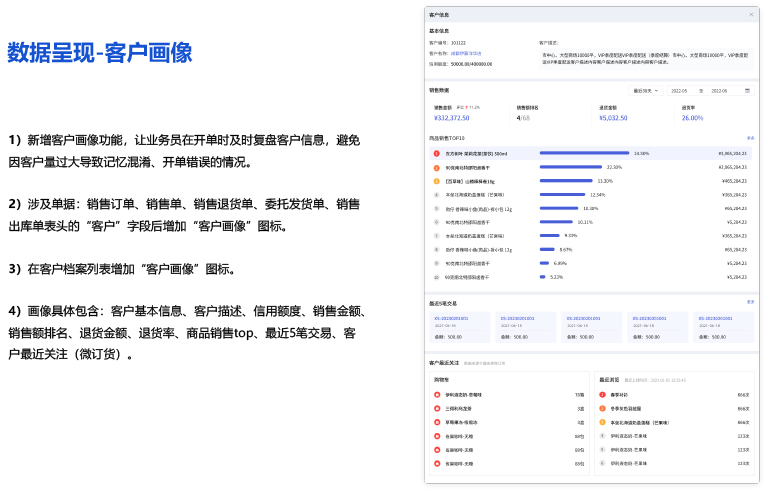This screenshot has height=494, width=776.
Task: Click red icon of first 购物车 item
Action: [x=437, y=395]
